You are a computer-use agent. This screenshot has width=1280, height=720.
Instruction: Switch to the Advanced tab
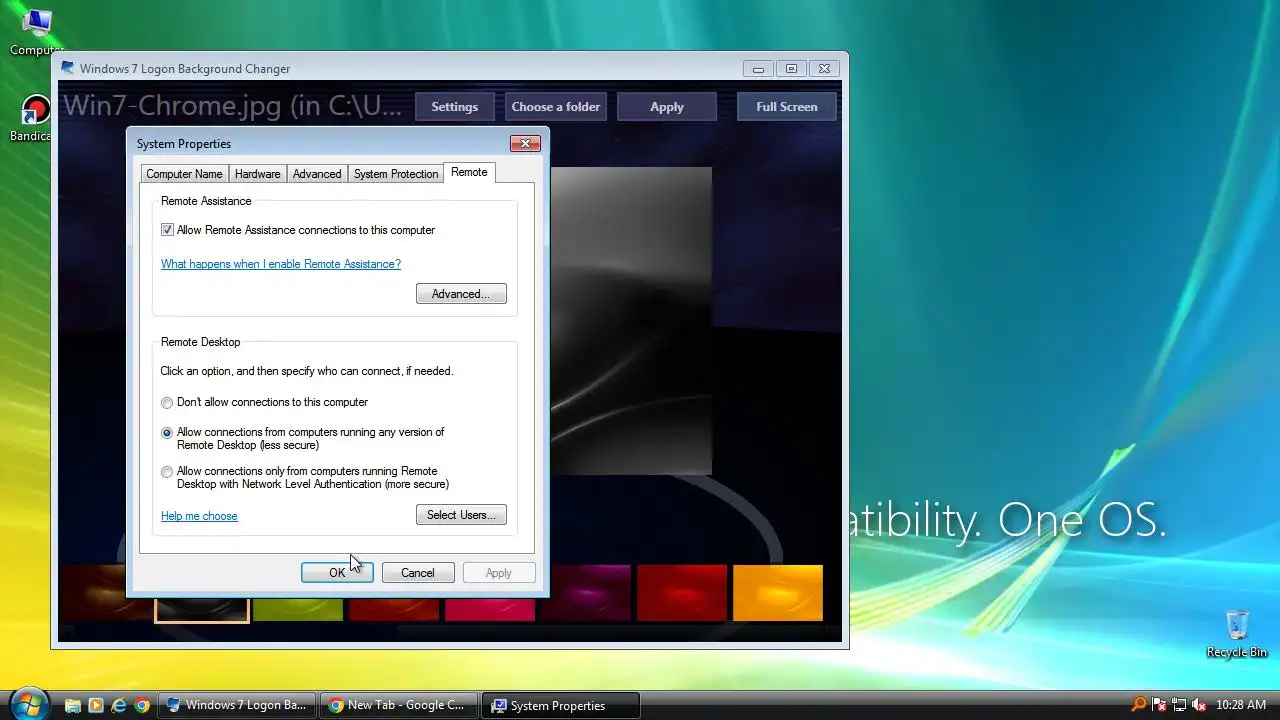click(317, 174)
